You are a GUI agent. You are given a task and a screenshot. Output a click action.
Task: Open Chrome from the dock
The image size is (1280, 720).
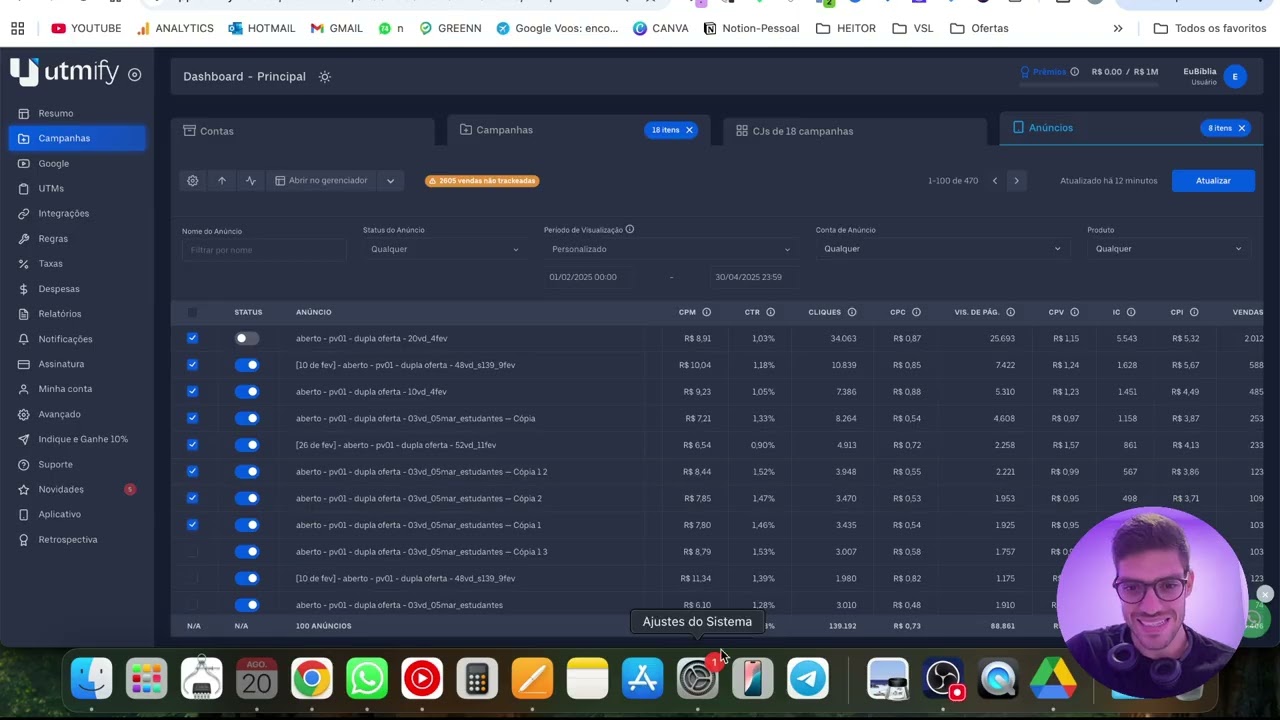312,680
